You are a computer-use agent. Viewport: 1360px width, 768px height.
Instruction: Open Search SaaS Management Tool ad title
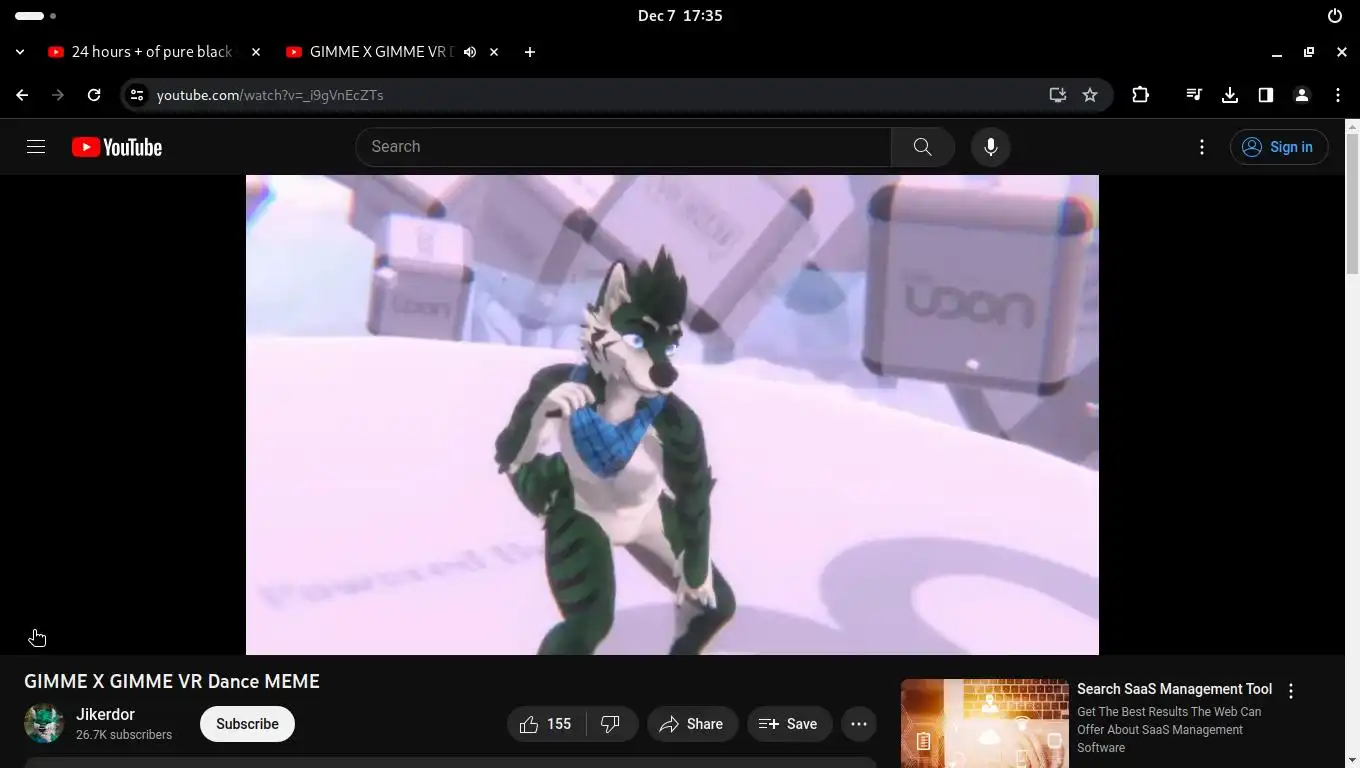[1174, 689]
